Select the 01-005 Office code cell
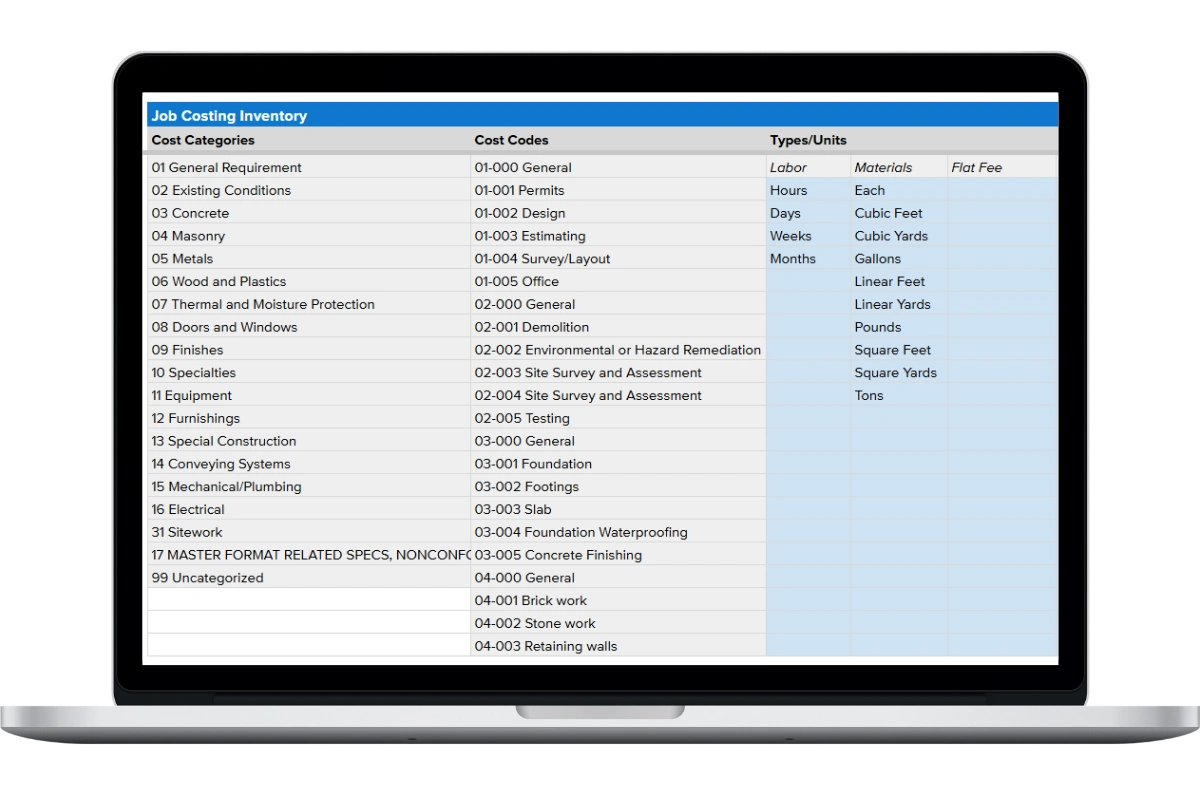The width and height of the screenshot is (1200, 794). coord(618,281)
